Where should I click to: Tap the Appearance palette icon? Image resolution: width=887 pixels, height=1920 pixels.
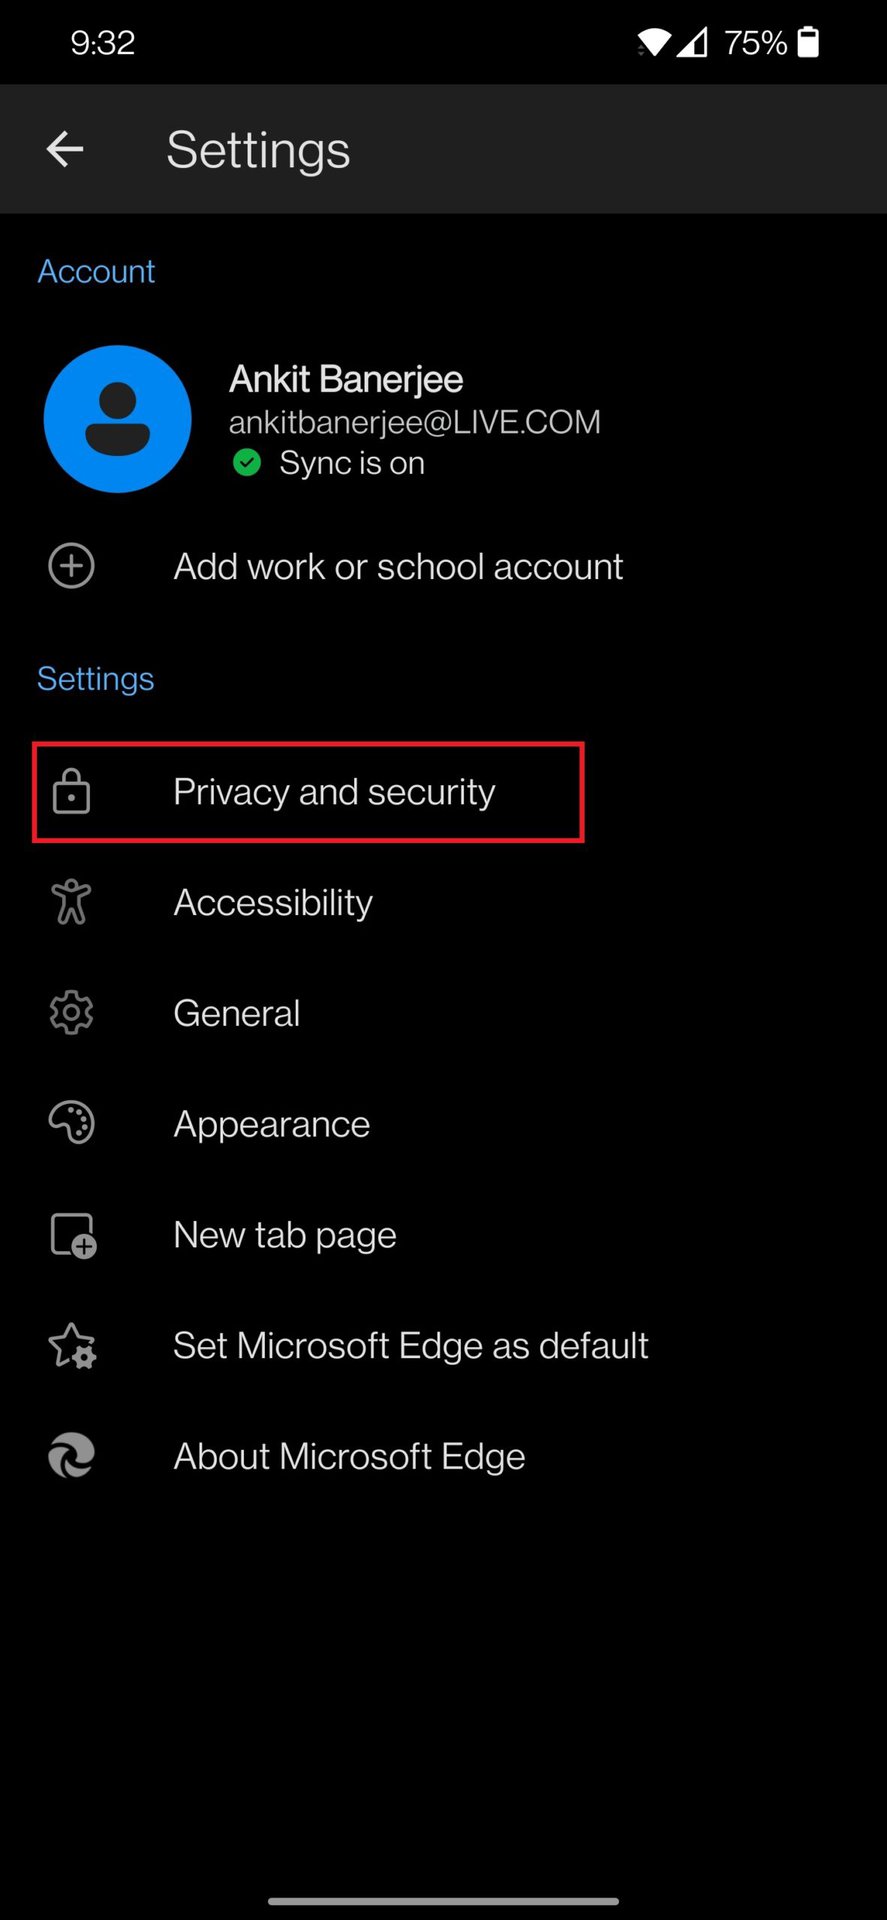click(72, 1123)
